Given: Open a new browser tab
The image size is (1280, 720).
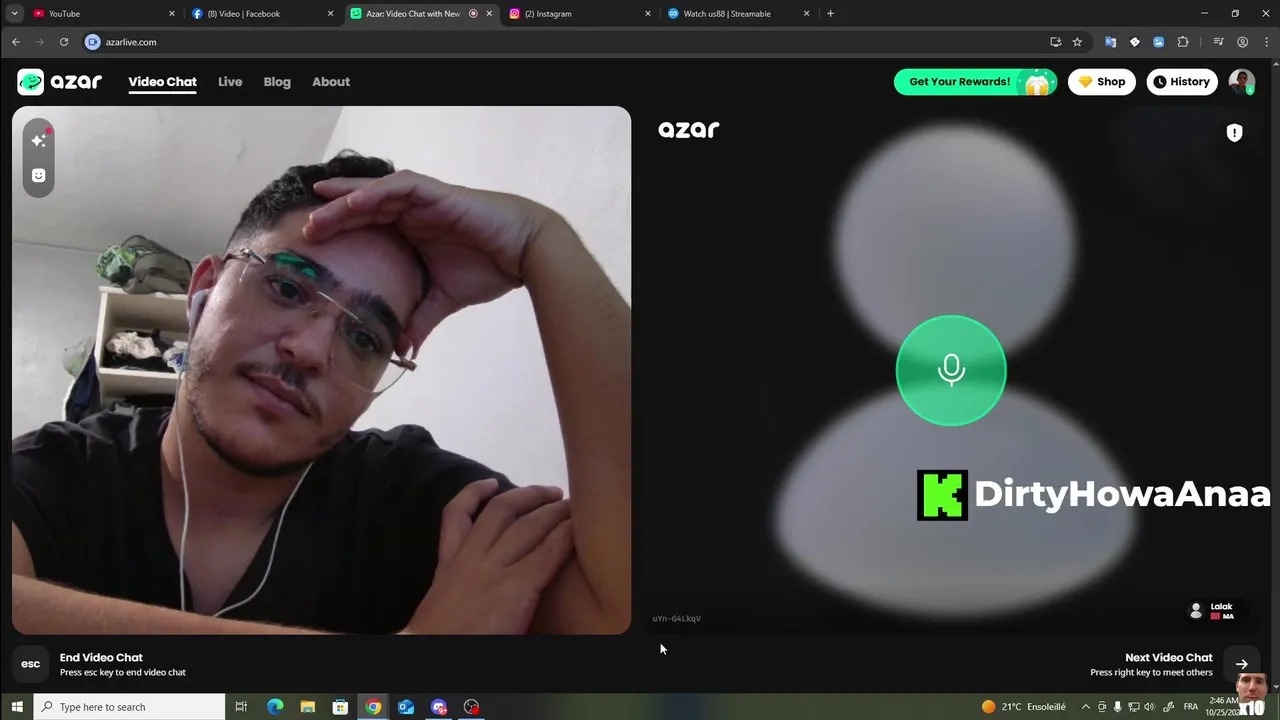Looking at the screenshot, I should coord(830,14).
